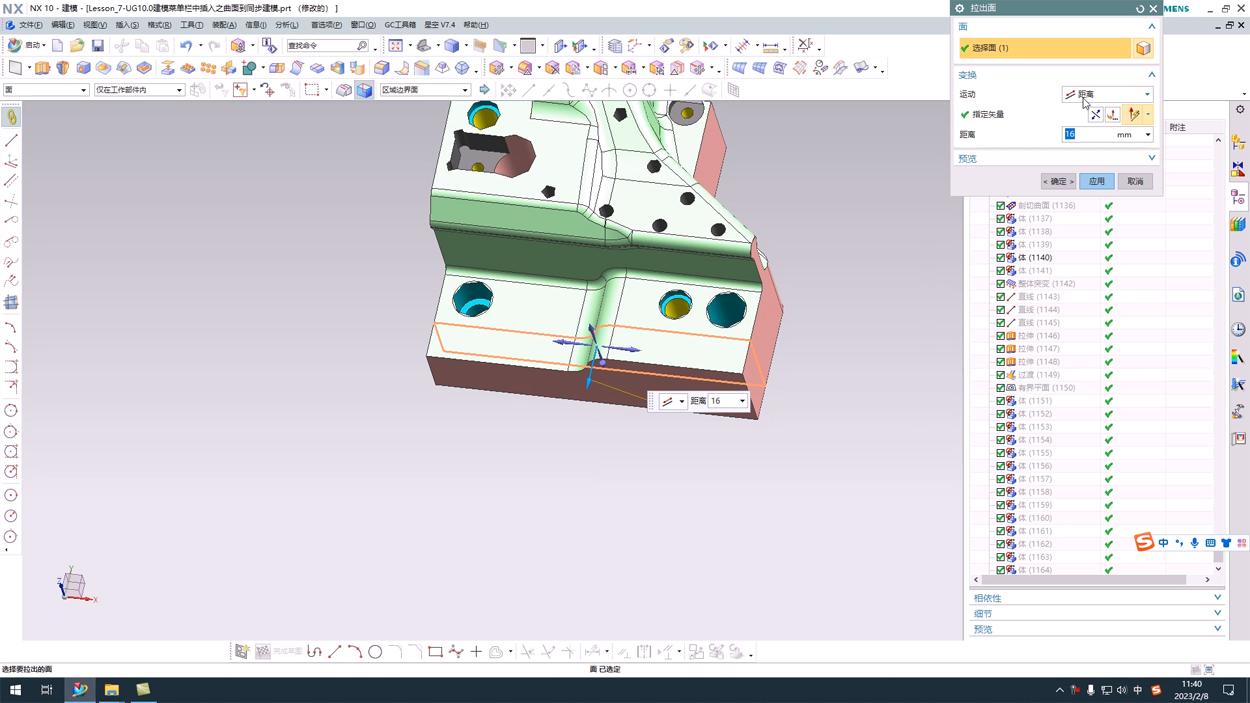
Task: Click the 取消 Cancel button
Action: pyautogui.click(x=1135, y=182)
